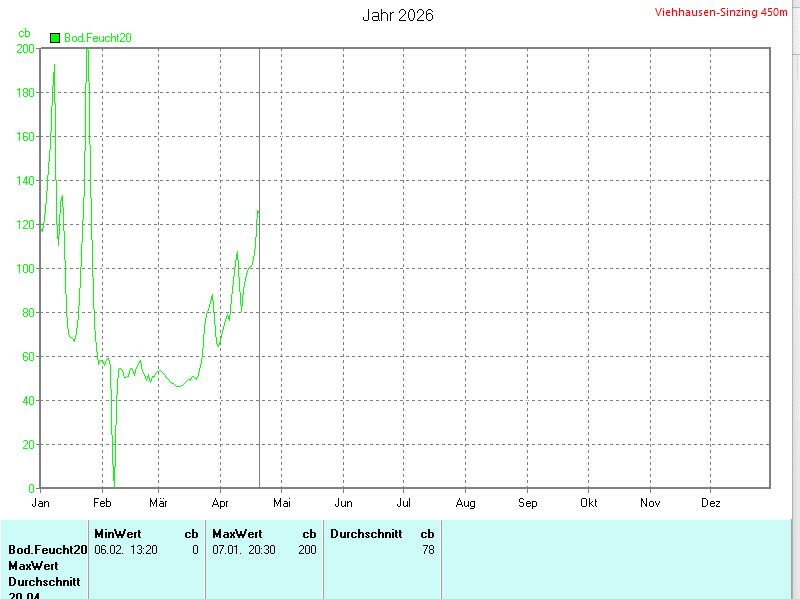The image size is (800, 599).
Task: Click the gray vertical current-date line in April
Action: (259, 300)
